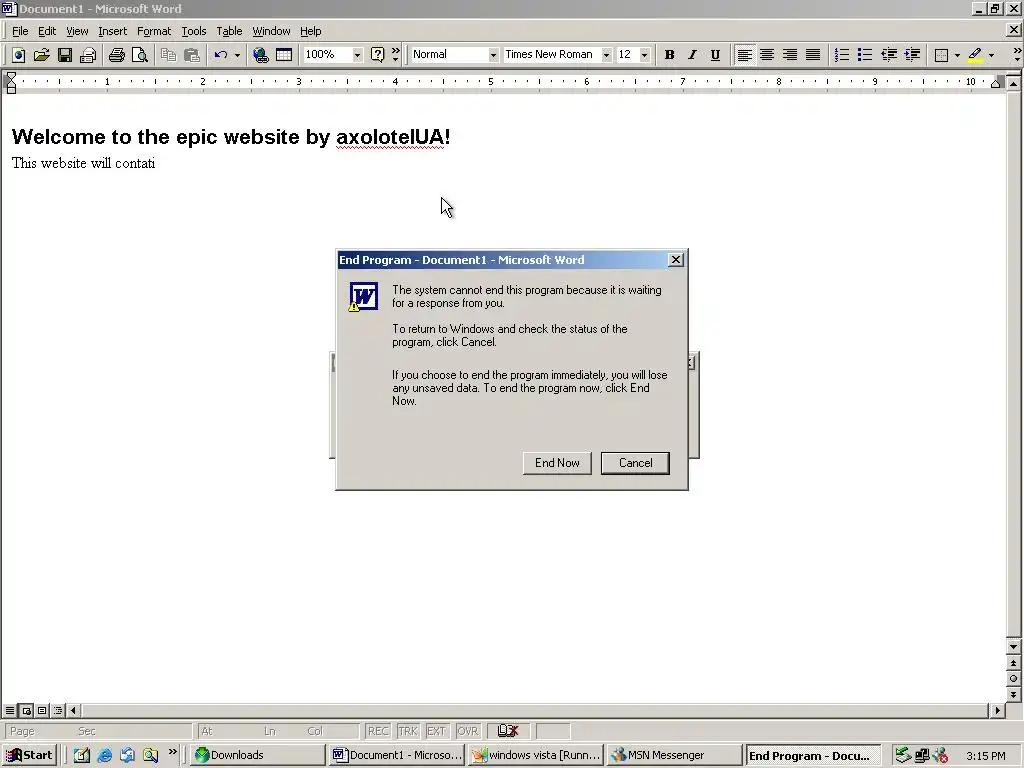Image resolution: width=1024 pixels, height=768 pixels.
Task: Switch to MSN Messenger taskbar button
Action: [674, 756]
